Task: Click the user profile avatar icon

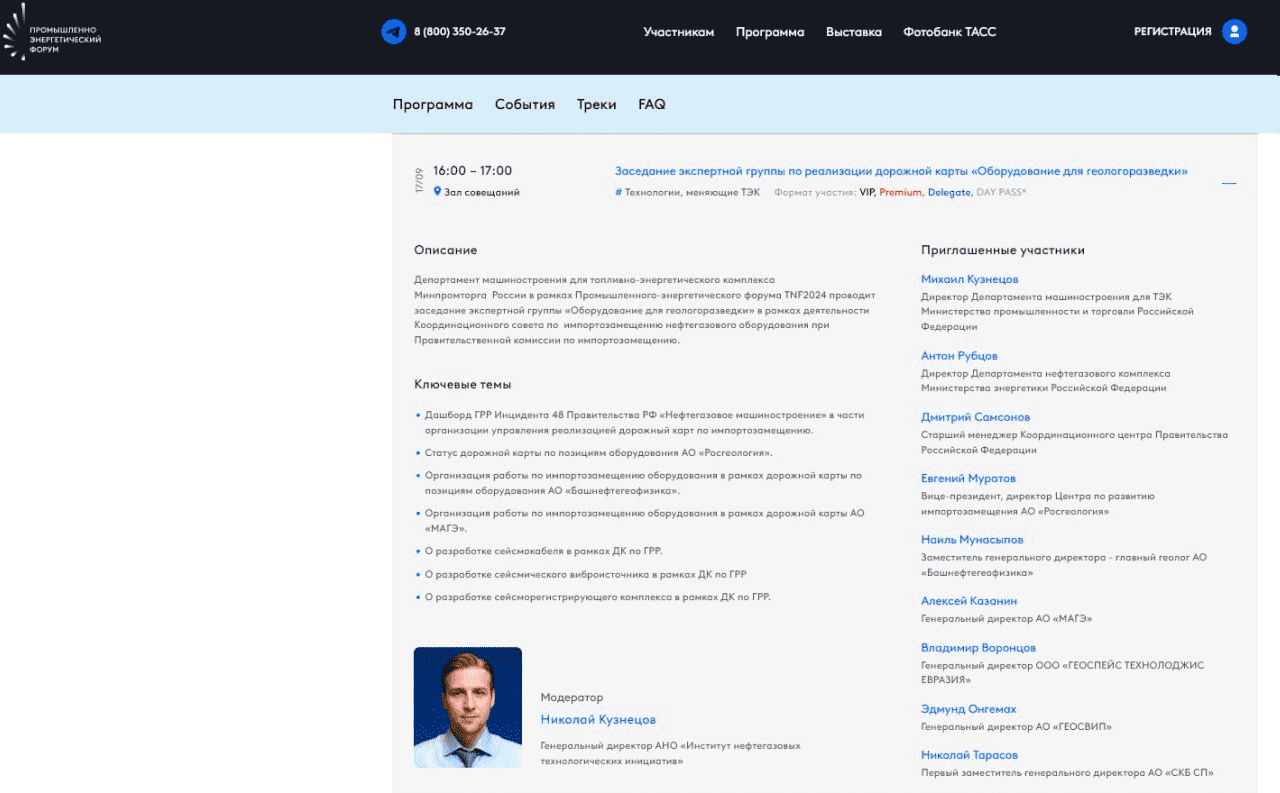Action: (1235, 32)
